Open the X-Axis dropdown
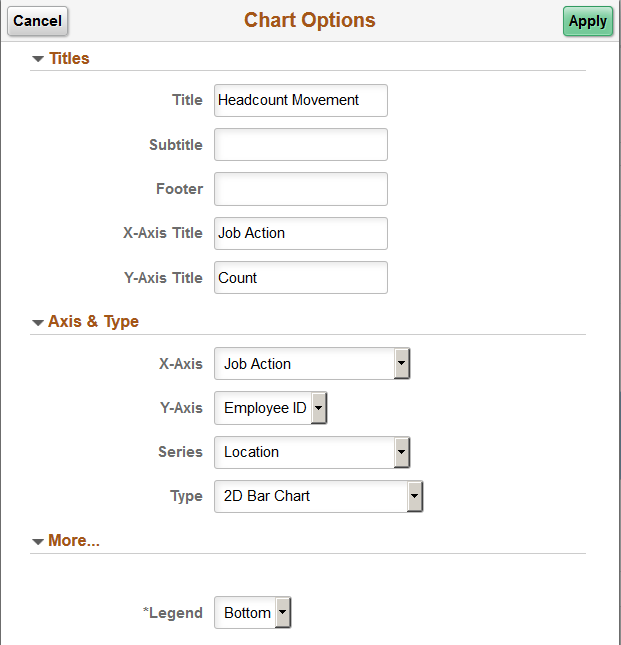621x645 pixels. click(x=312, y=364)
